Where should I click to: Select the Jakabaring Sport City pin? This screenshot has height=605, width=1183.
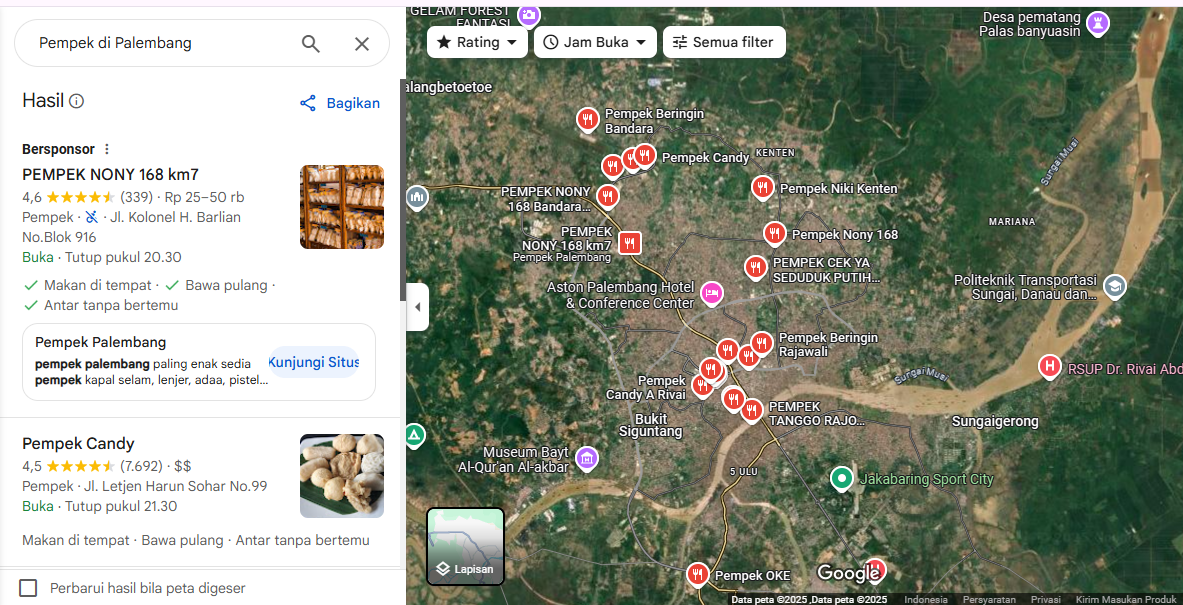tap(841, 478)
